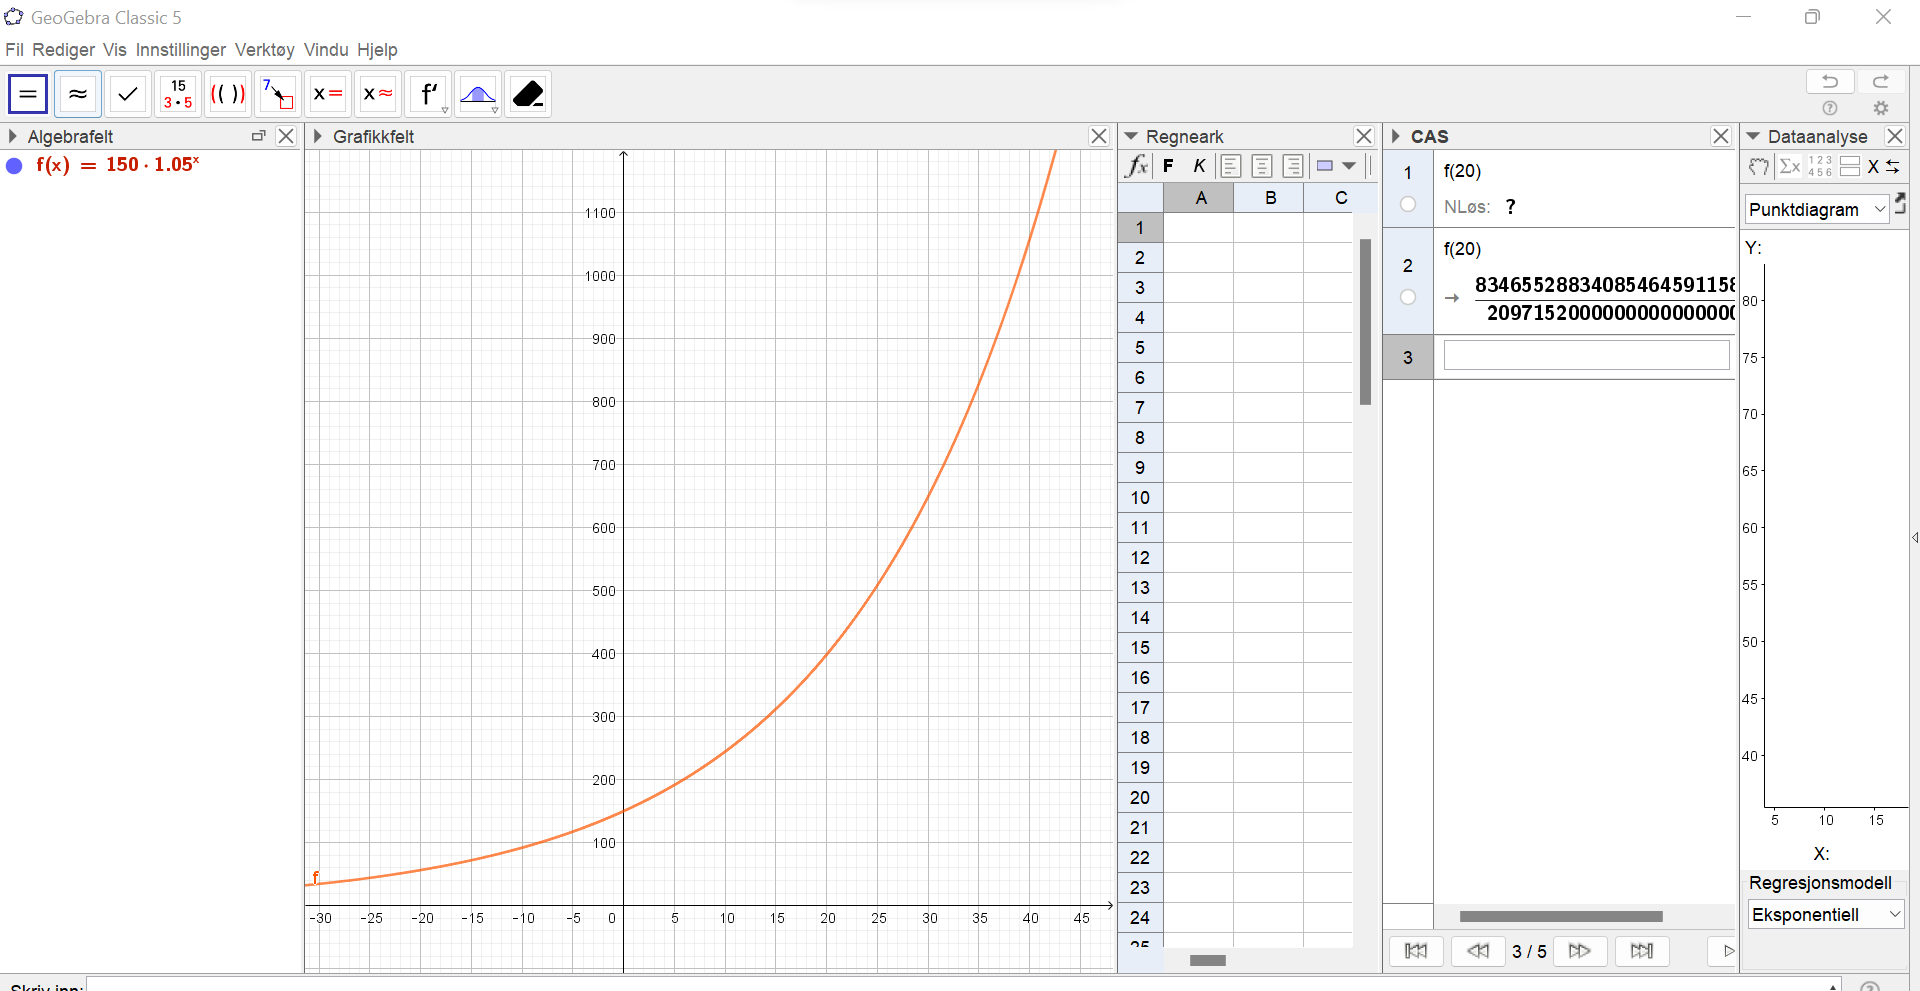Select the Solve Numerically (x≈) tool

pyautogui.click(x=378, y=94)
